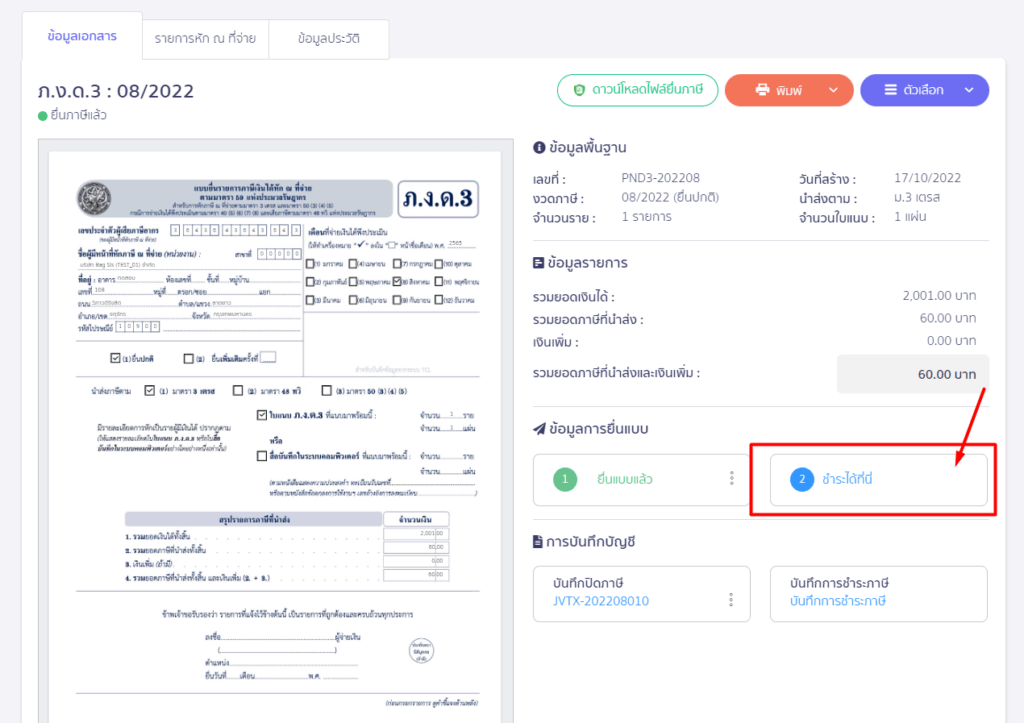The width and height of the screenshot is (1024, 723).
Task: Open the รายการหัก ณ ที่จ่าย tab
Action: (x=205, y=39)
